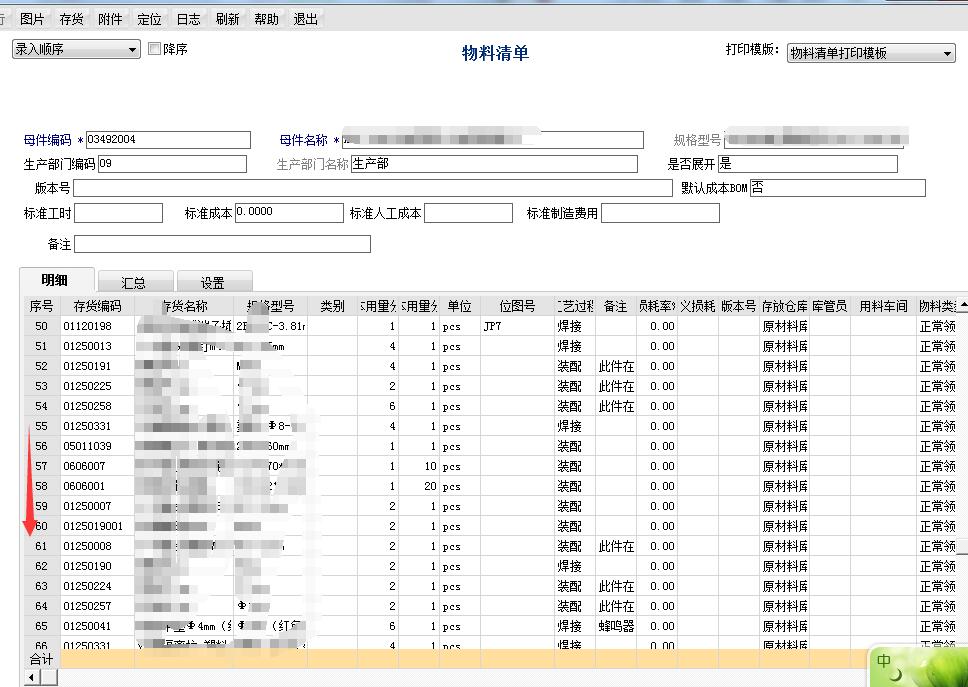Click the table's vertical scroll up arrow
Viewport: 968px width, 687px height.
(962, 306)
